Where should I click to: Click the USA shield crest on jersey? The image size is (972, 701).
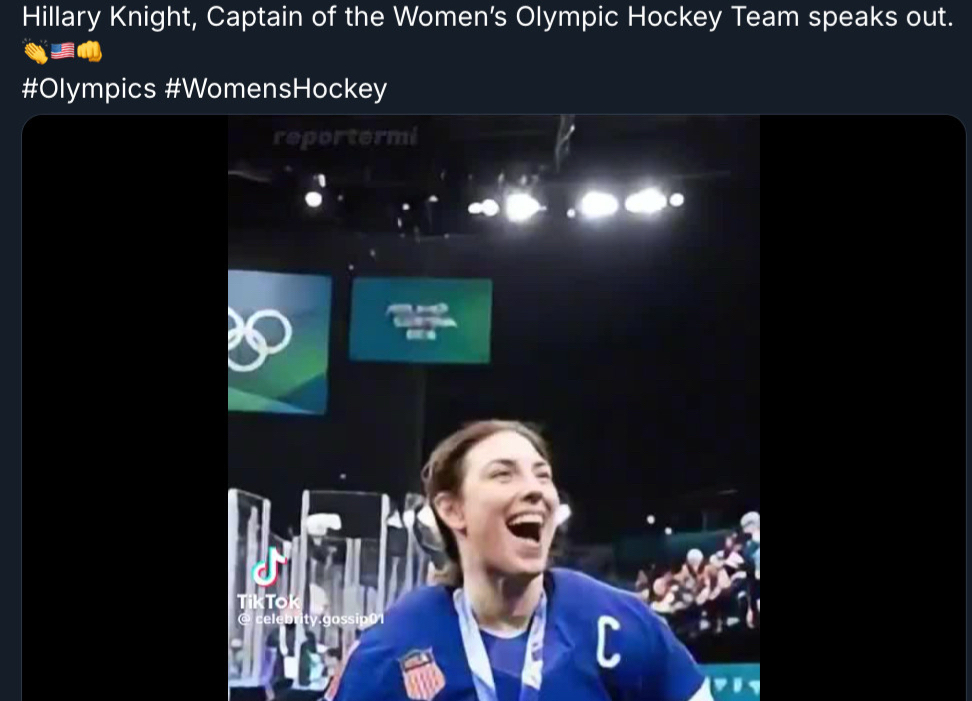coord(422,673)
